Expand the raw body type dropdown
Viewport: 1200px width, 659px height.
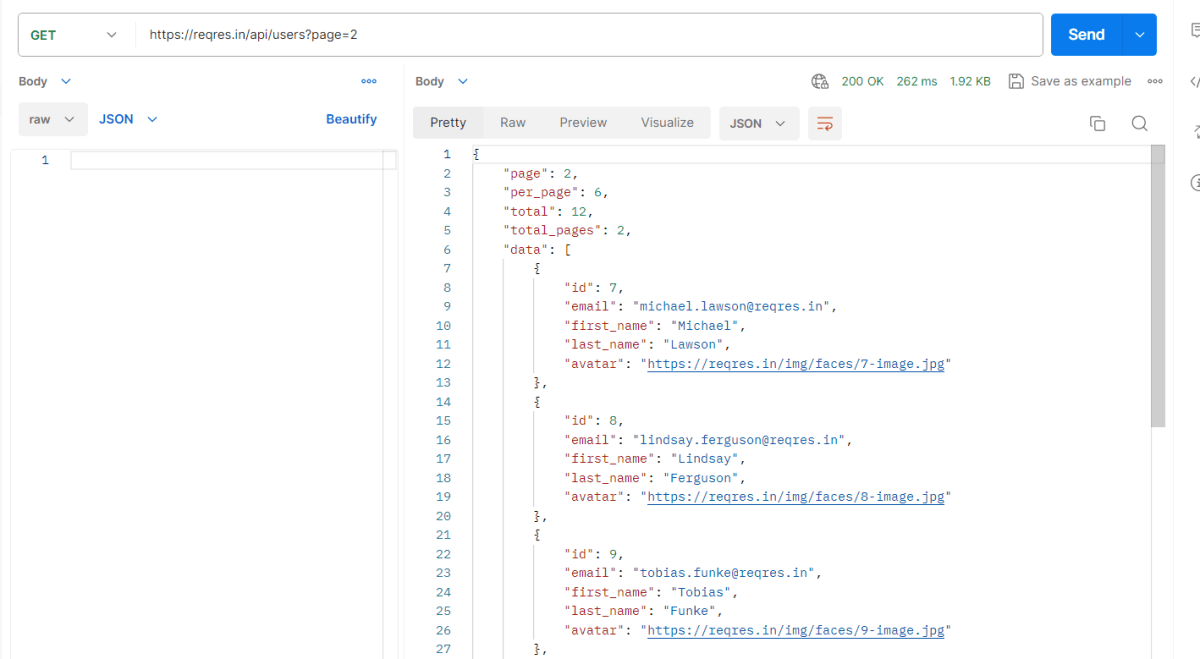(x=53, y=119)
